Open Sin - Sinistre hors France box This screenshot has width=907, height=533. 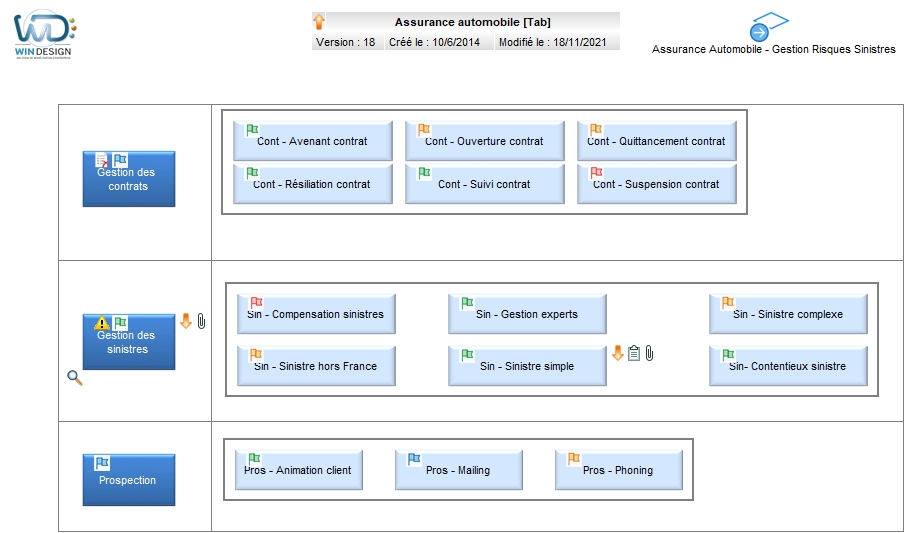316,366
